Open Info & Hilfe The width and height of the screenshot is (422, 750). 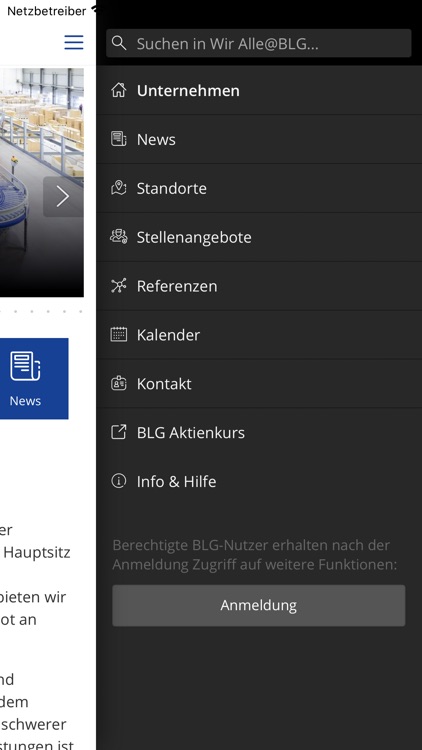[x=259, y=481]
